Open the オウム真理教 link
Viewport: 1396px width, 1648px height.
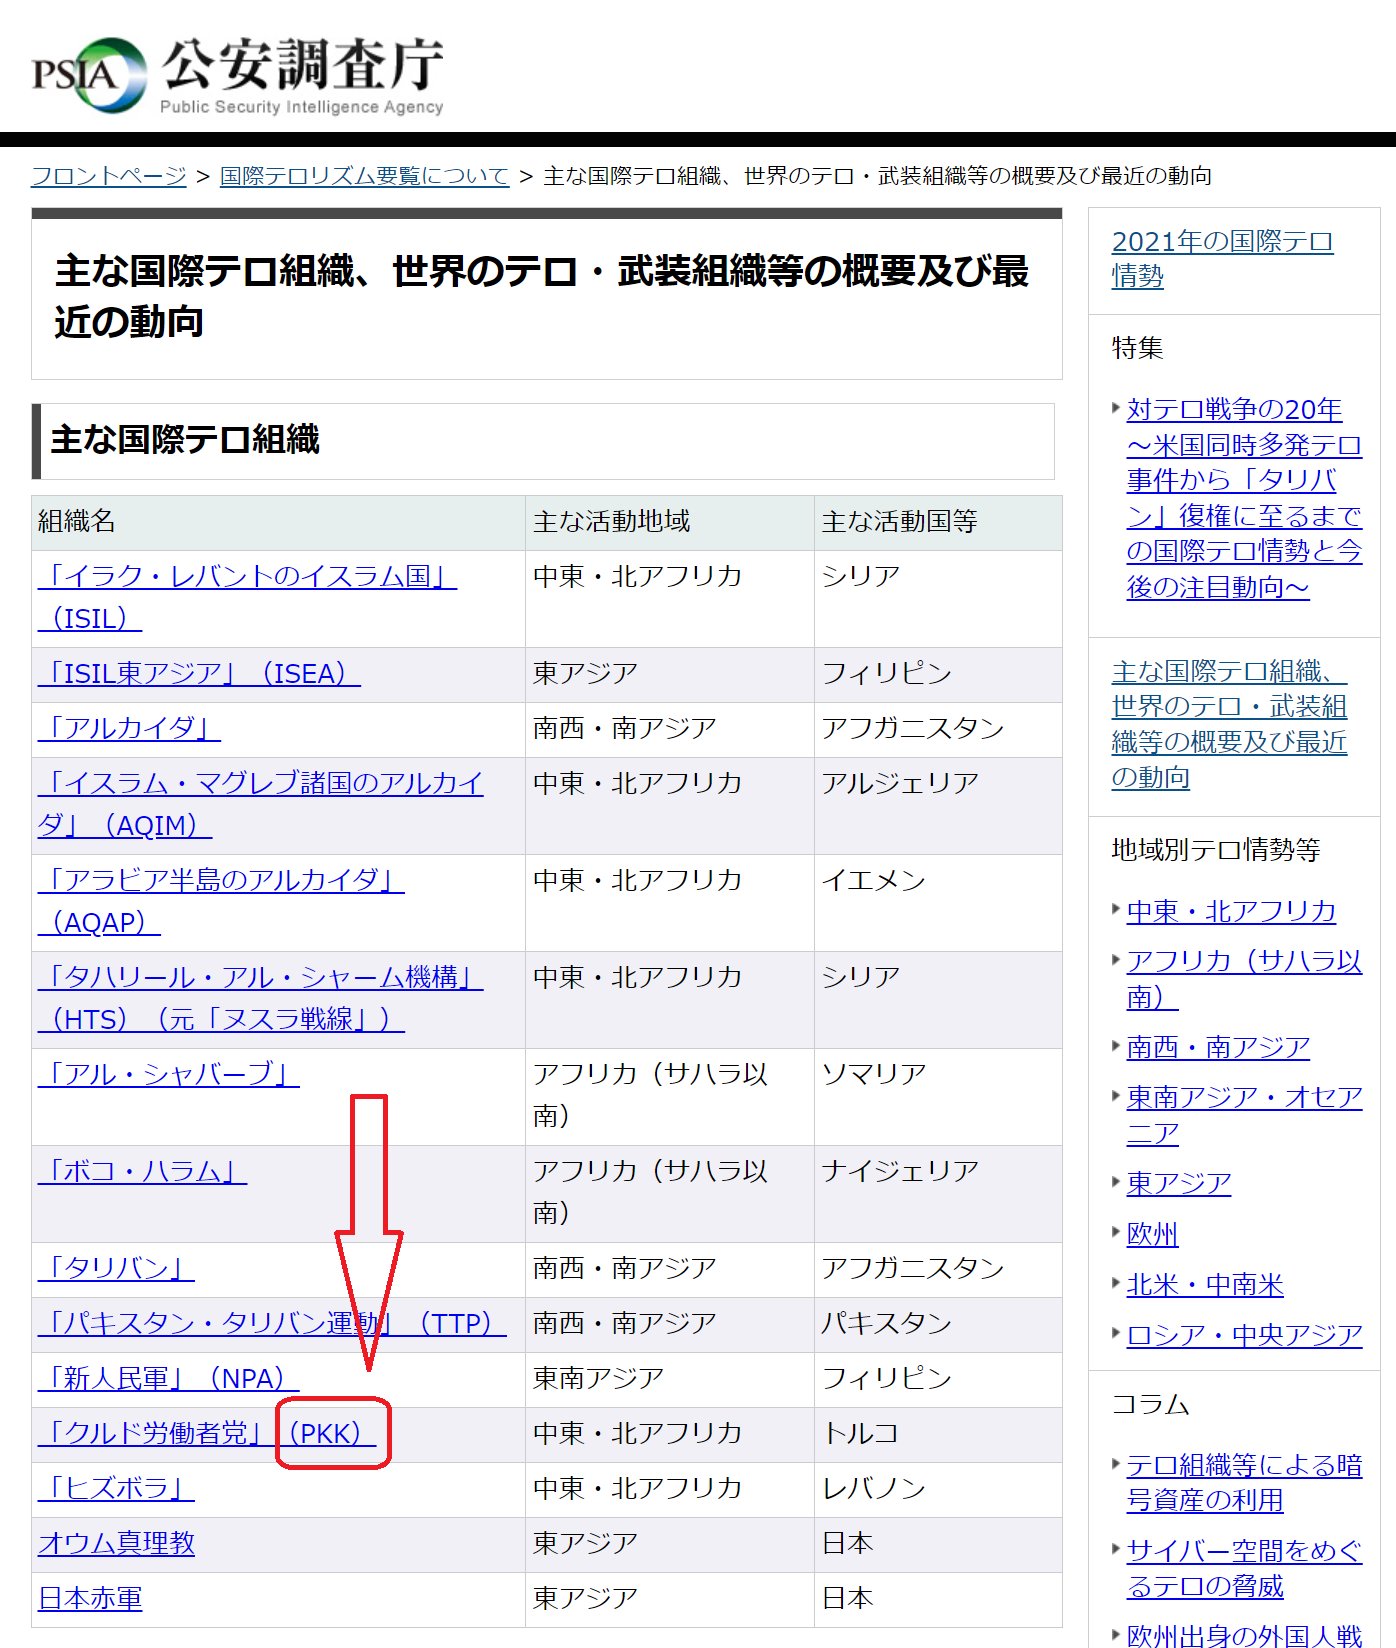(116, 1543)
